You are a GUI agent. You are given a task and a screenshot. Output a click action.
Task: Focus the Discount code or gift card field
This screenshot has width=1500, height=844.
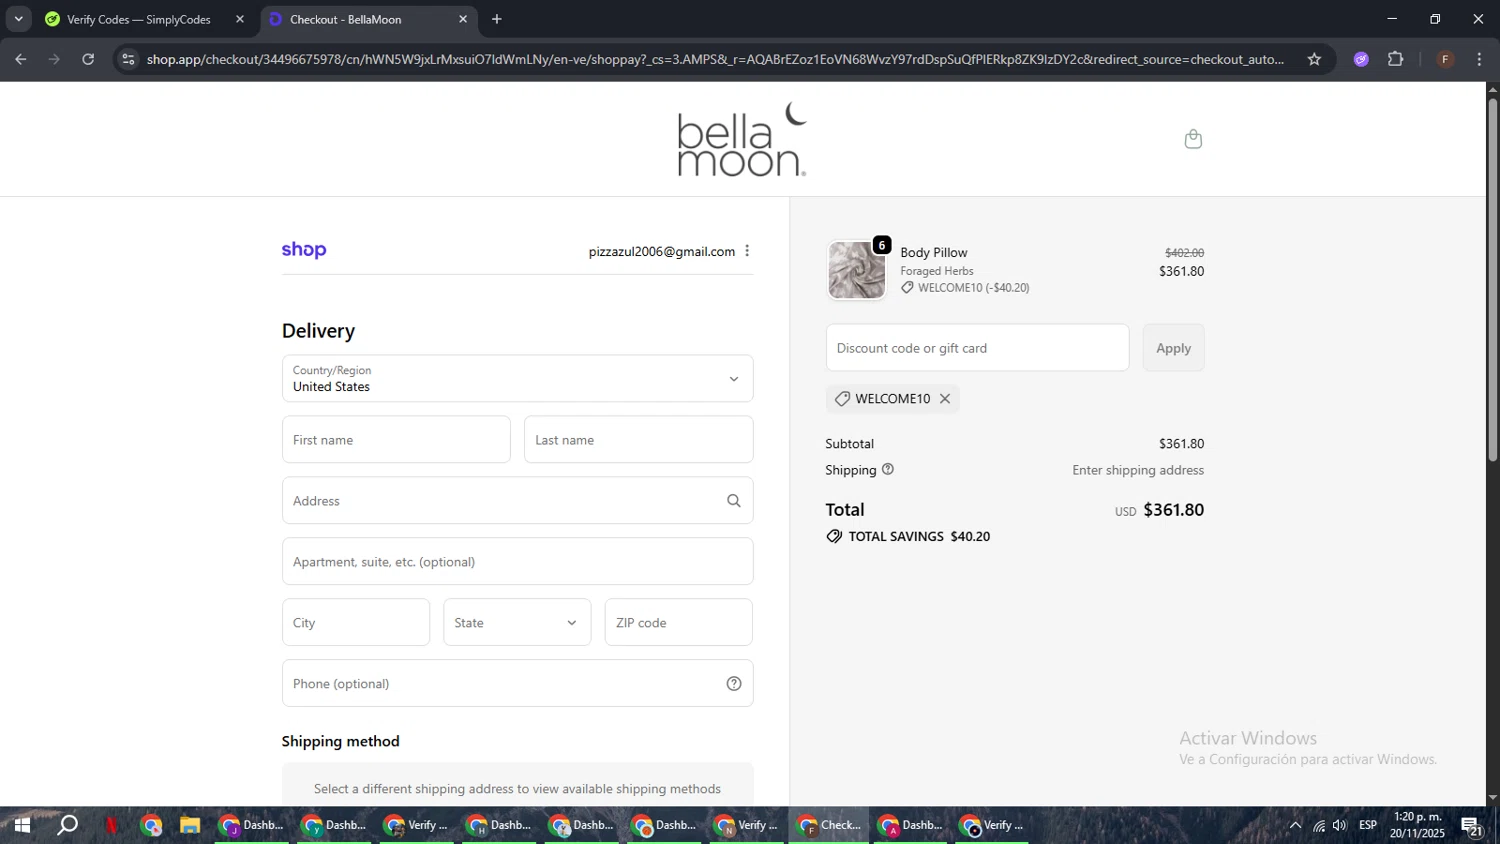(x=977, y=348)
